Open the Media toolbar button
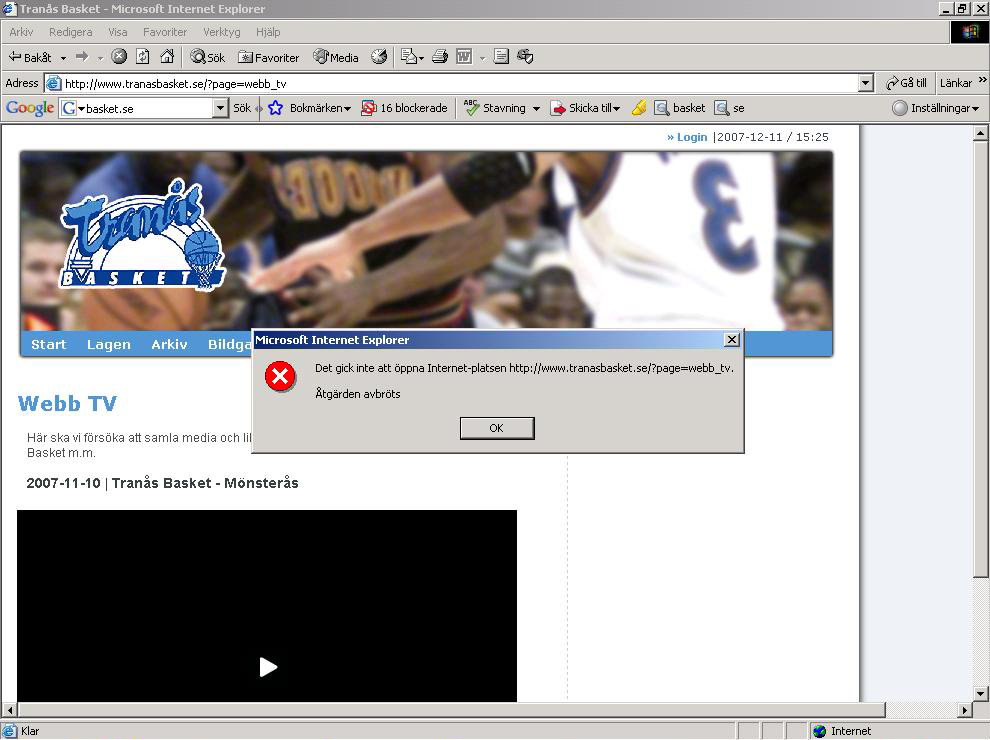The image size is (990, 740). [x=336, y=57]
